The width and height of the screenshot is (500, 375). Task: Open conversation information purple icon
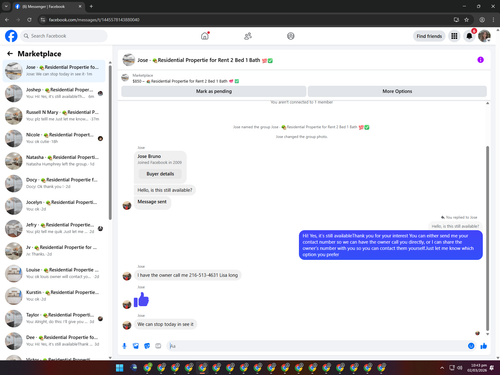pyautogui.click(x=480, y=60)
